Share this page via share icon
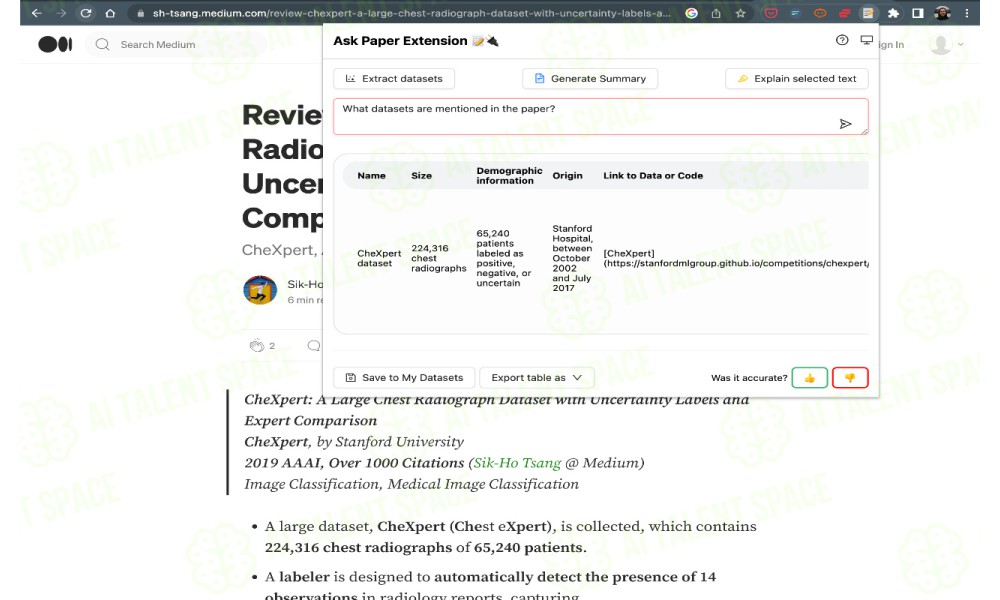Screen dimensions: 1000x600 pos(716,13)
